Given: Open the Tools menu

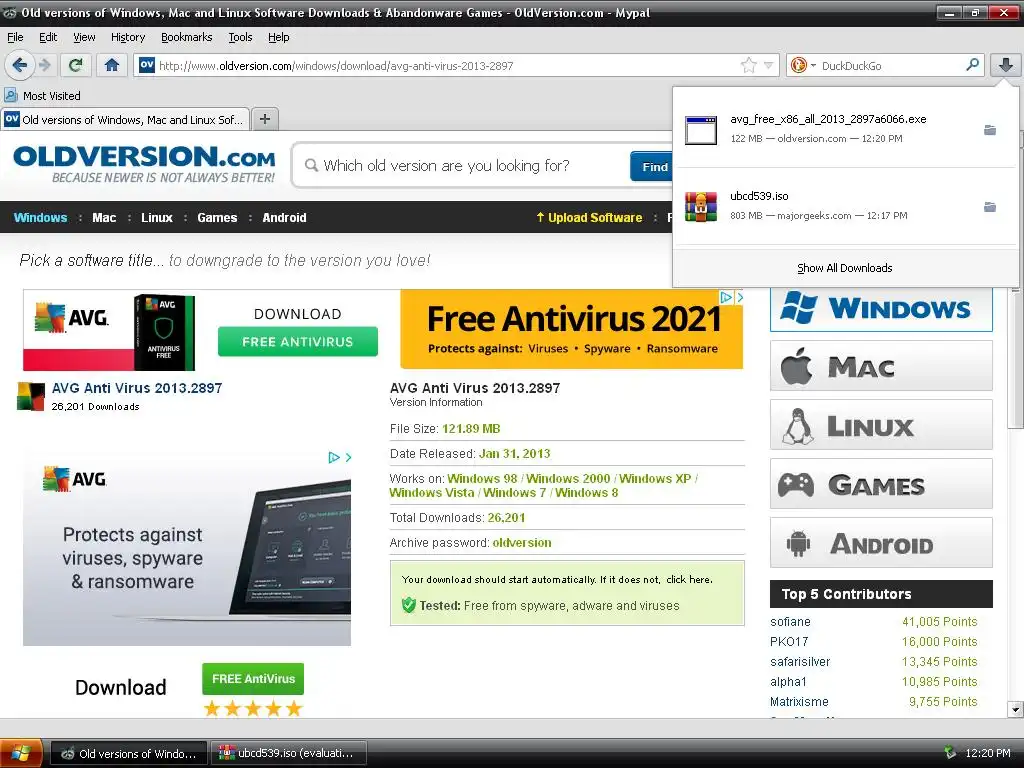Looking at the screenshot, I should click(240, 37).
